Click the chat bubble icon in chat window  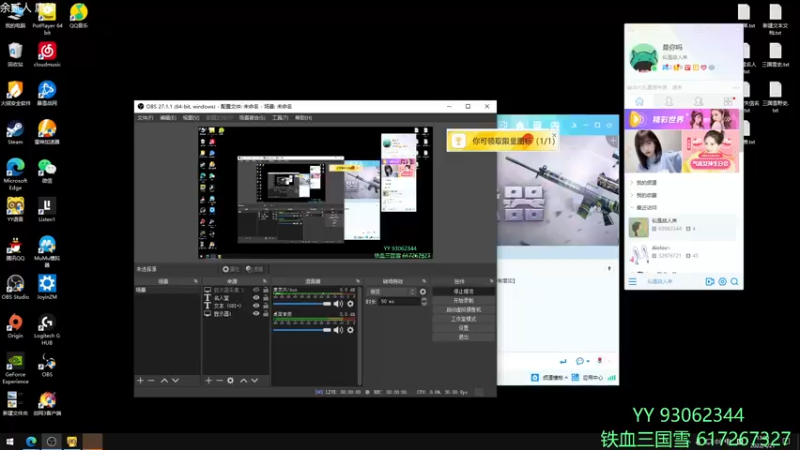pos(580,361)
